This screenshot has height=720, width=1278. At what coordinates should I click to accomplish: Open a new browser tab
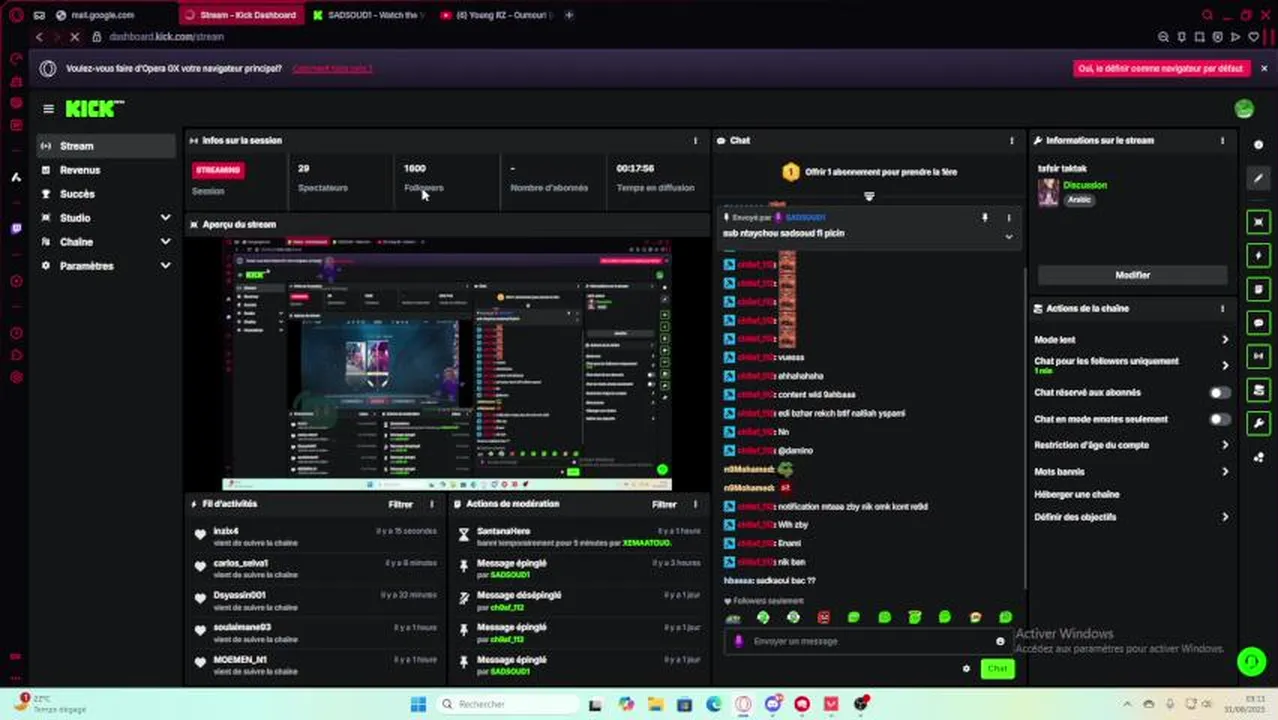[569, 15]
